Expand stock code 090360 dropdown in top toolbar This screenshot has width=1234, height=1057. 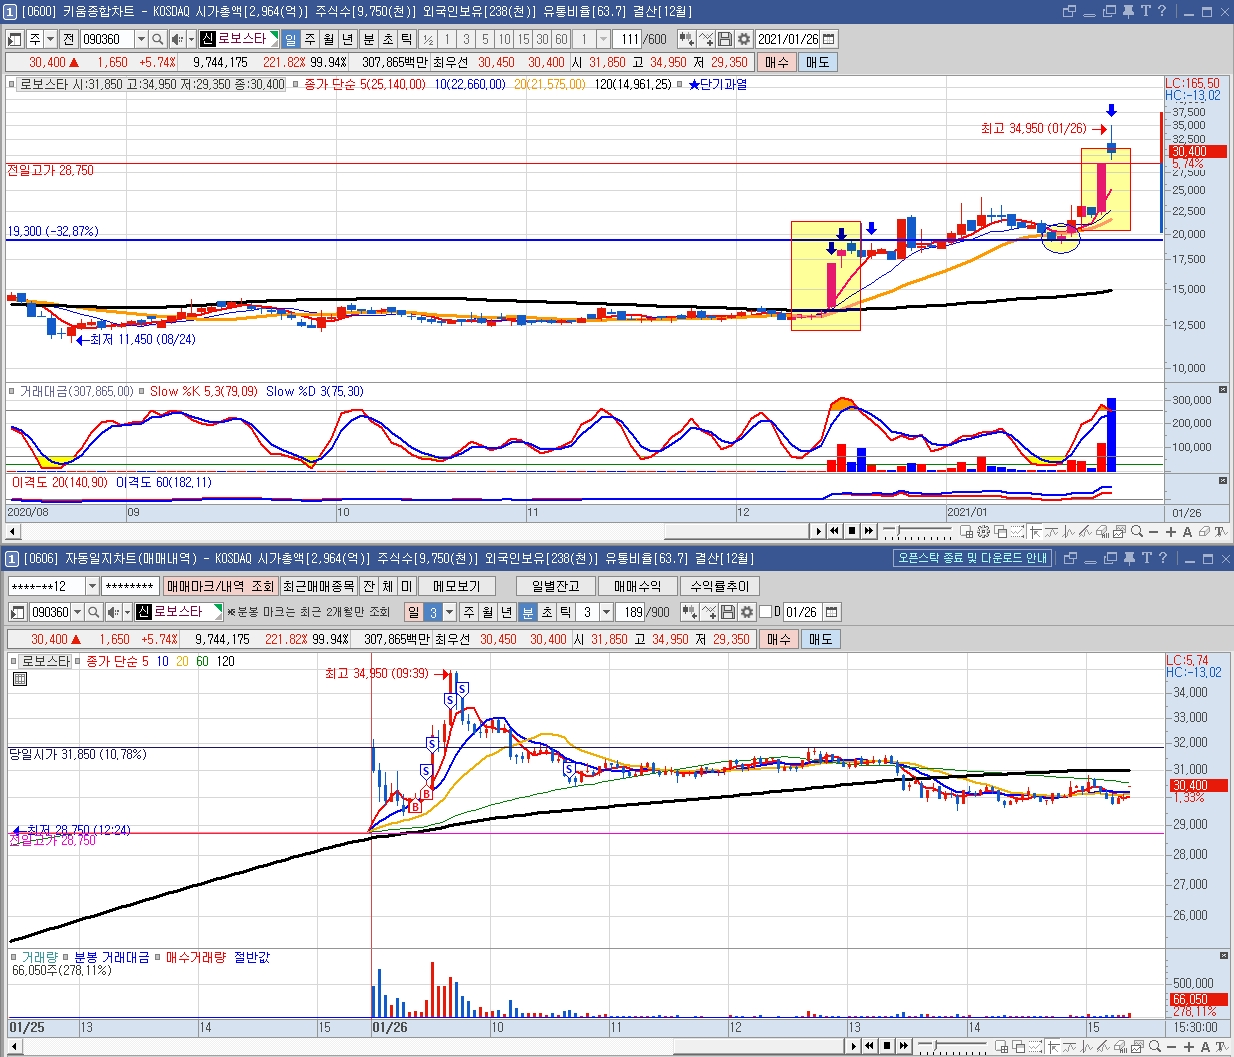pyautogui.click(x=141, y=39)
